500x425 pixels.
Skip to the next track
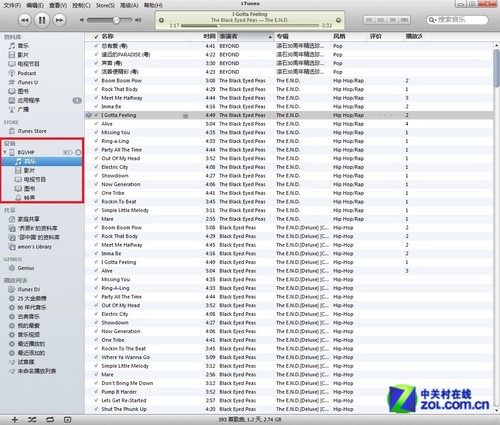[59, 20]
